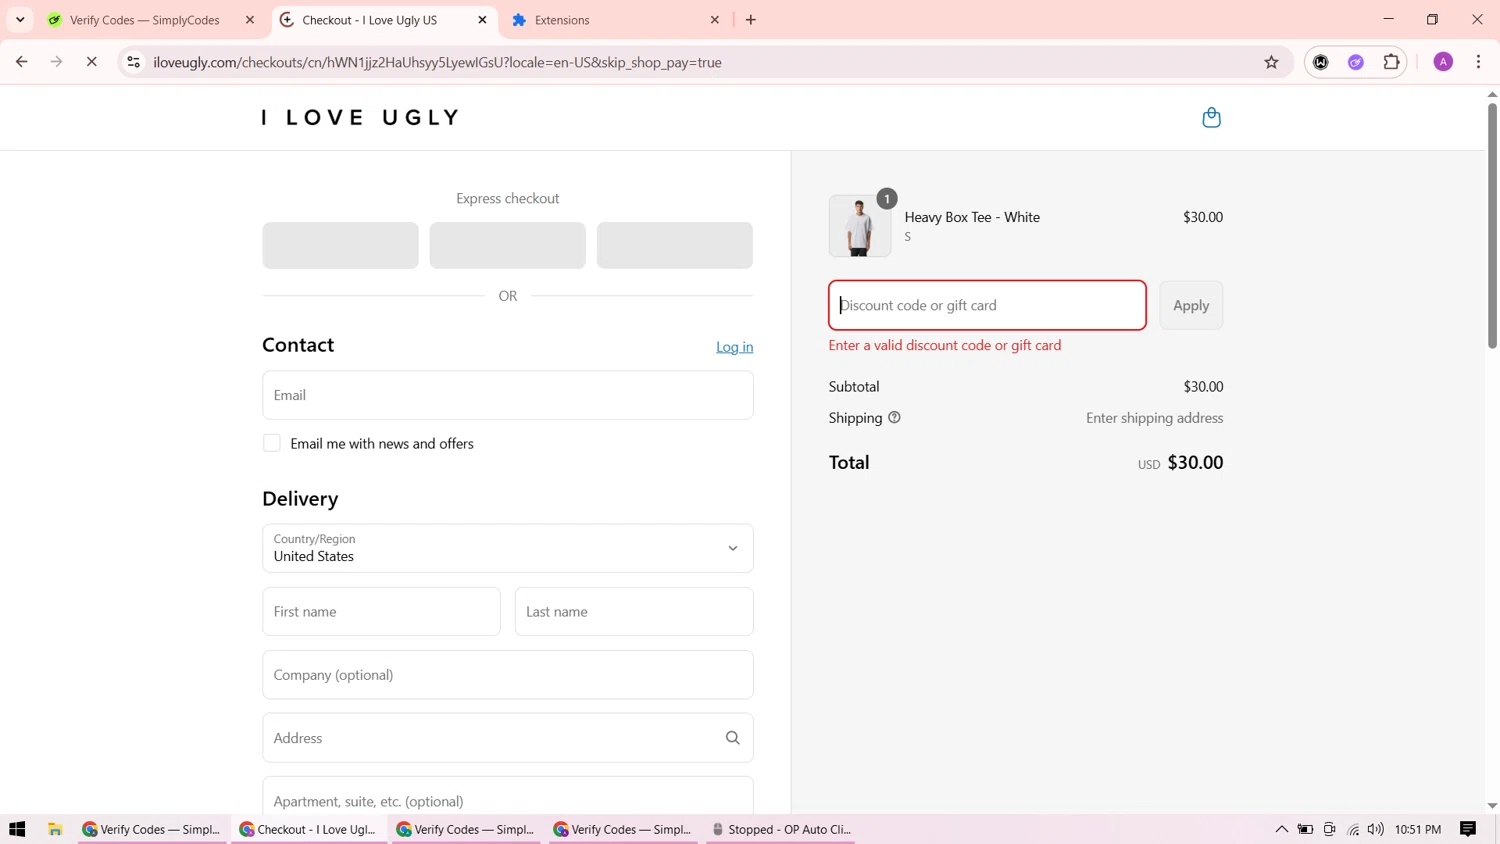Viewport: 1500px width, 844px height.
Task: Open the Chrome profile avatar
Action: 1443,62
